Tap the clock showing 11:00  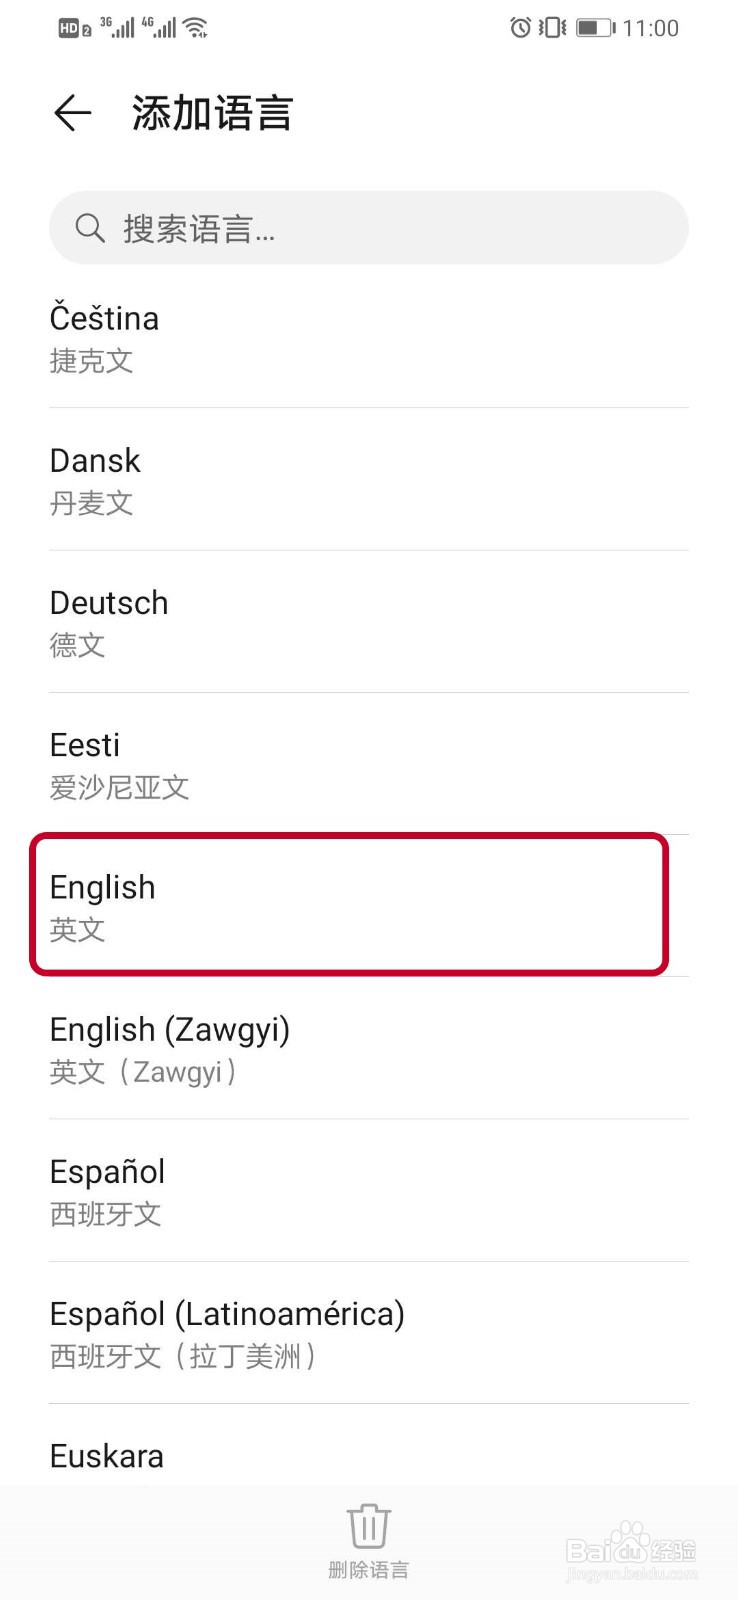[651, 28]
